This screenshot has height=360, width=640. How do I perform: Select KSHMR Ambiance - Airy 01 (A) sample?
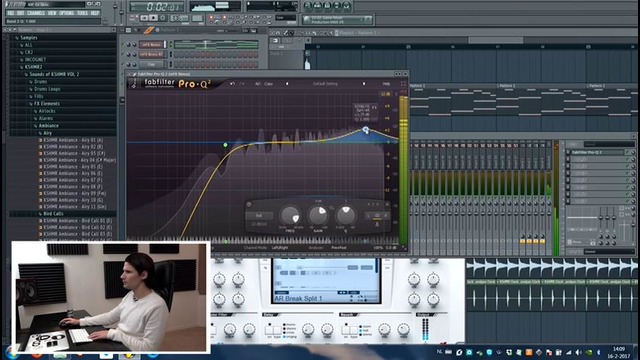[x=73, y=140]
